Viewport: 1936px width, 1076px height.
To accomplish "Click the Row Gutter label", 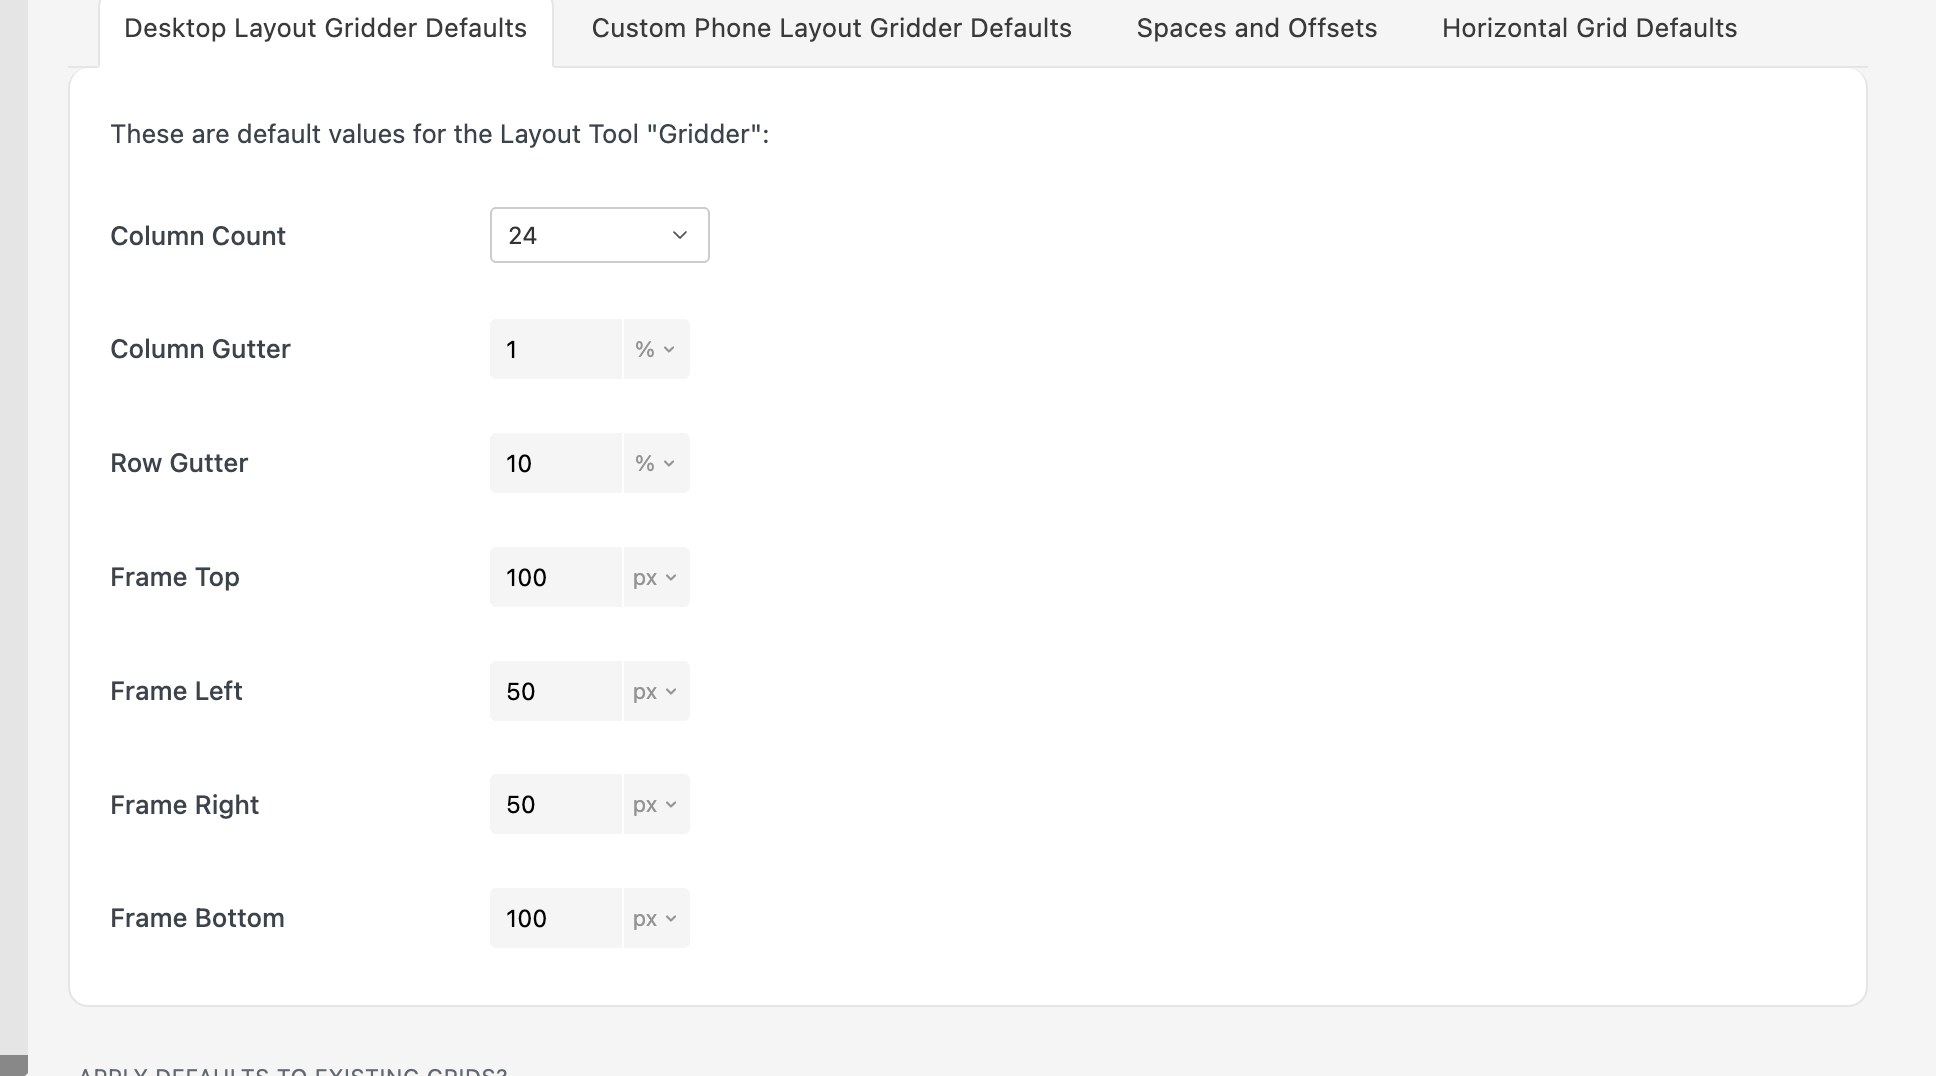I will pos(179,463).
